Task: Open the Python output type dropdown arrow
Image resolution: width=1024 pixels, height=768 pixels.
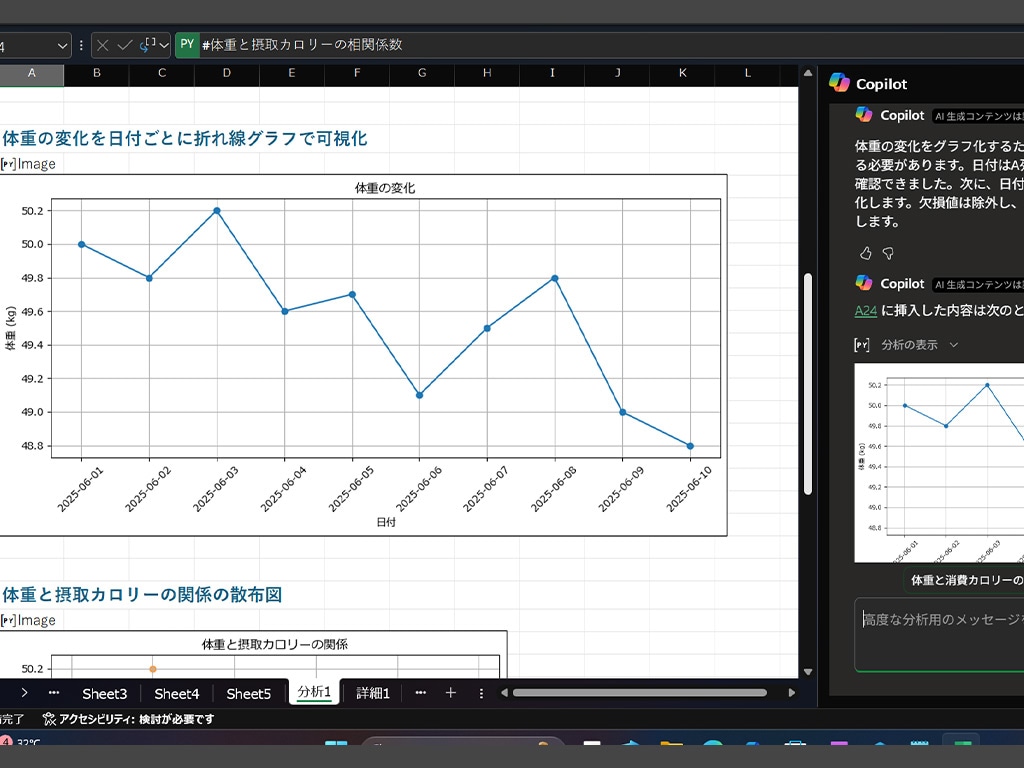Action: (x=164, y=45)
